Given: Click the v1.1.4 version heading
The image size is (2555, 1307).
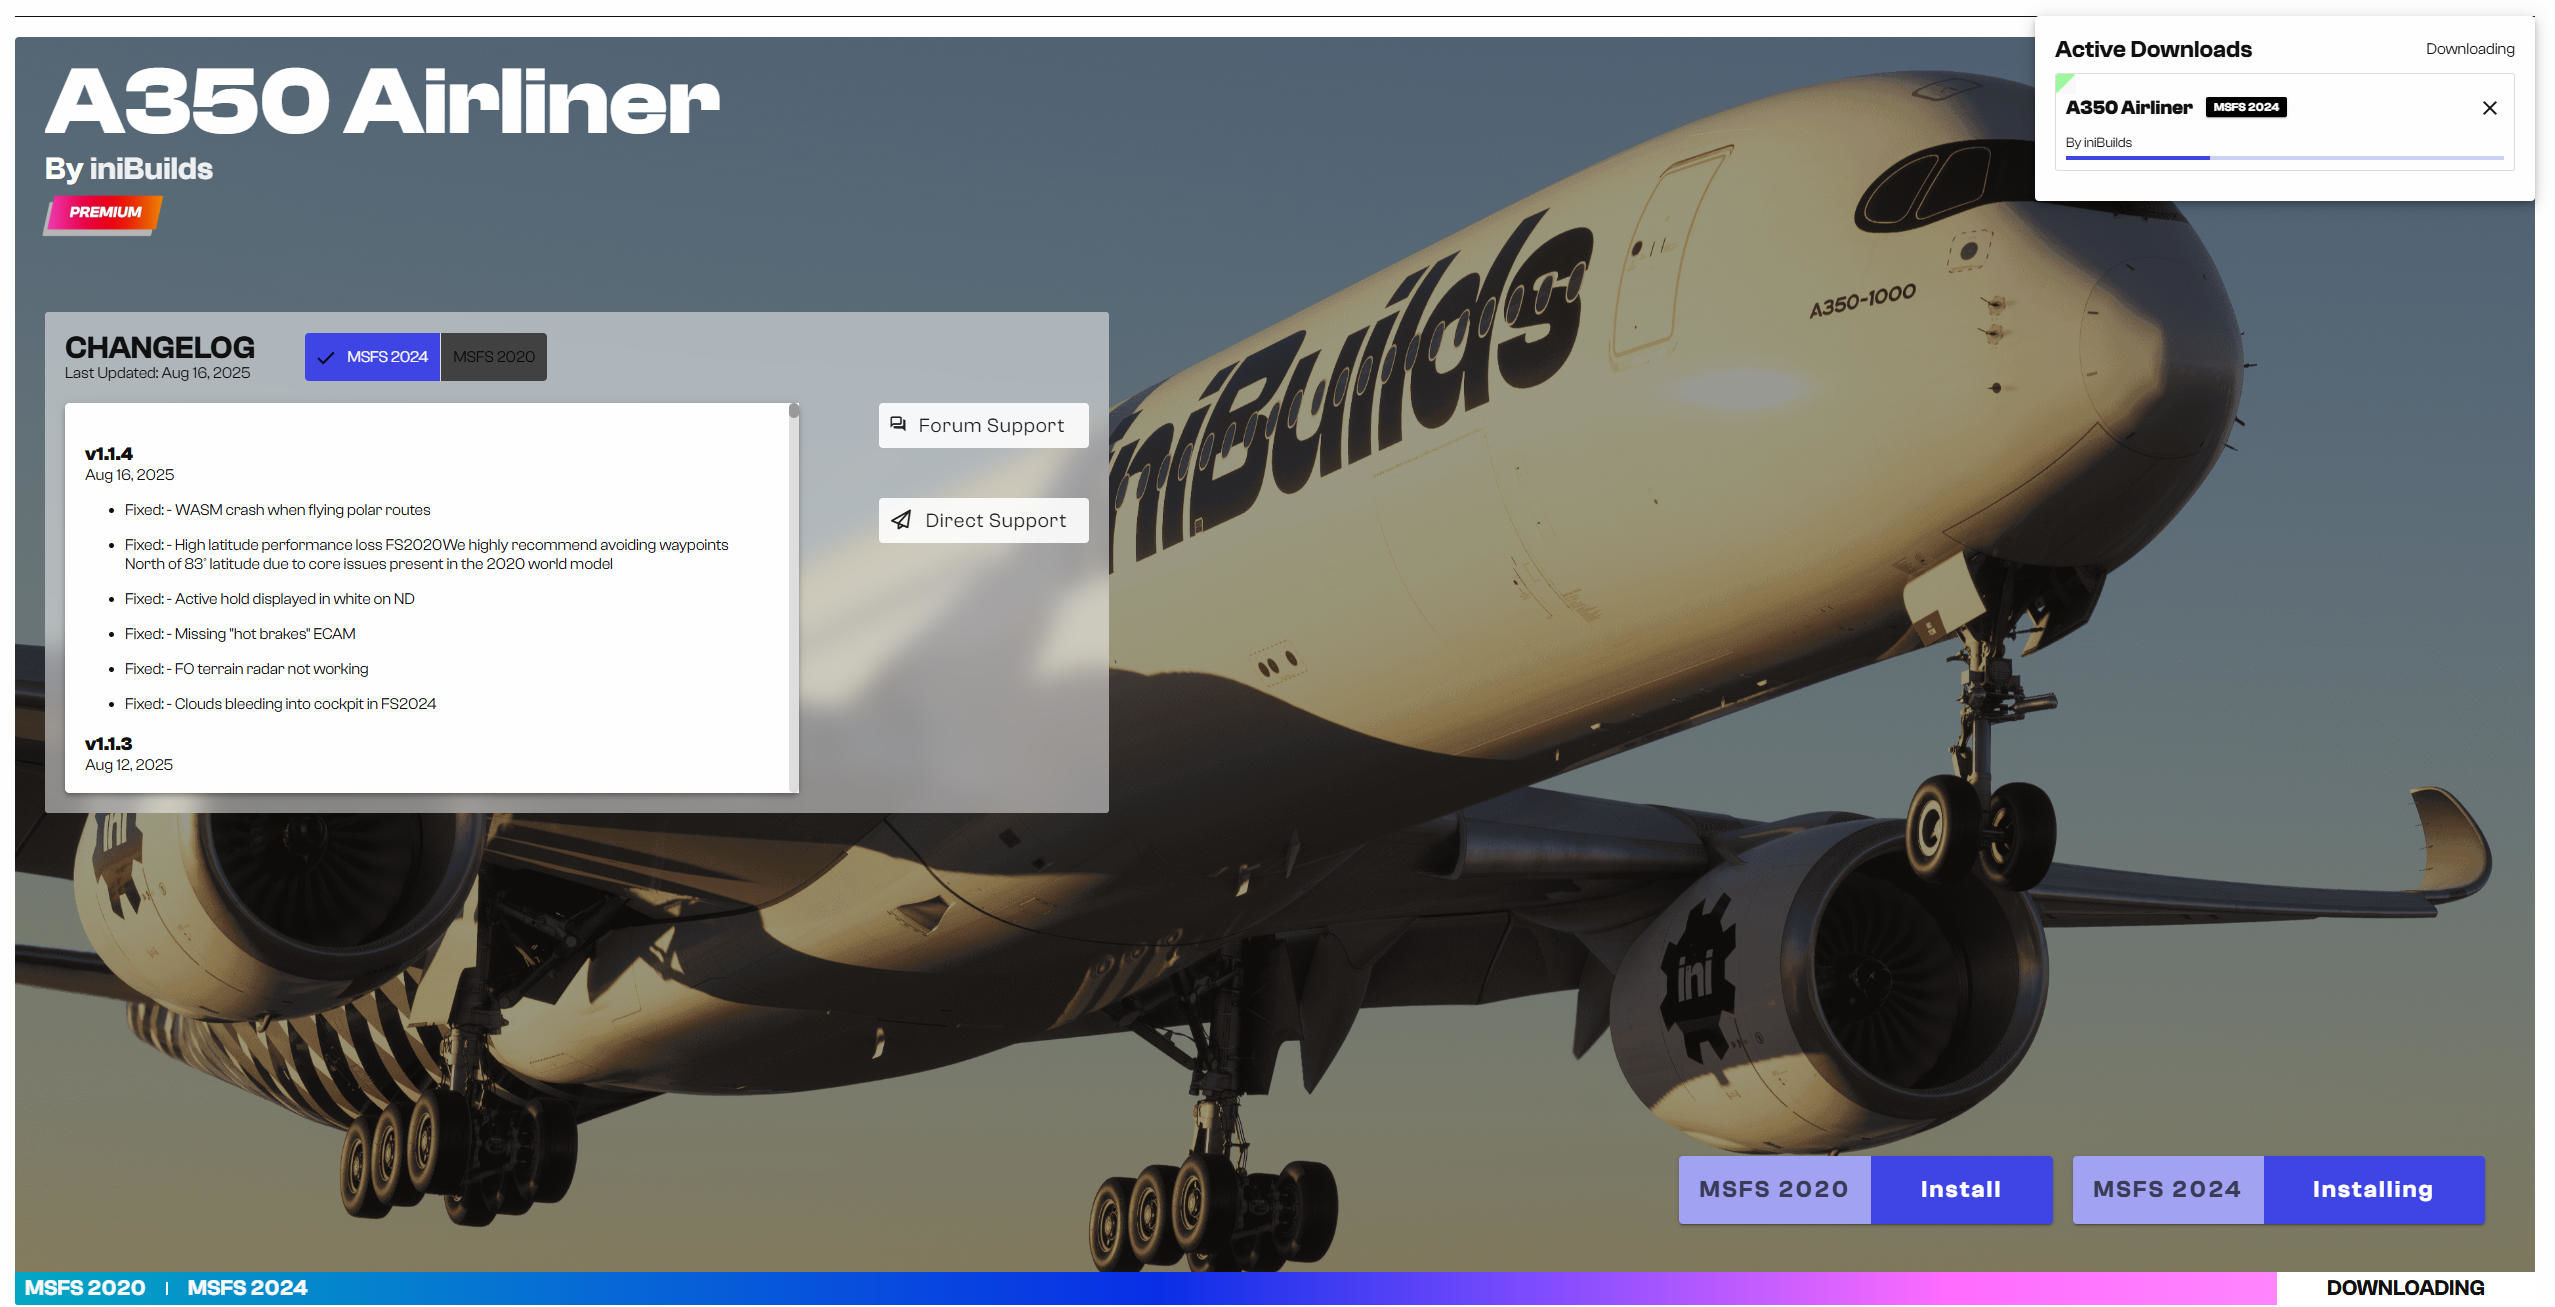Looking at the screenshot, I should pyautogui.click(x=108, y=454).
